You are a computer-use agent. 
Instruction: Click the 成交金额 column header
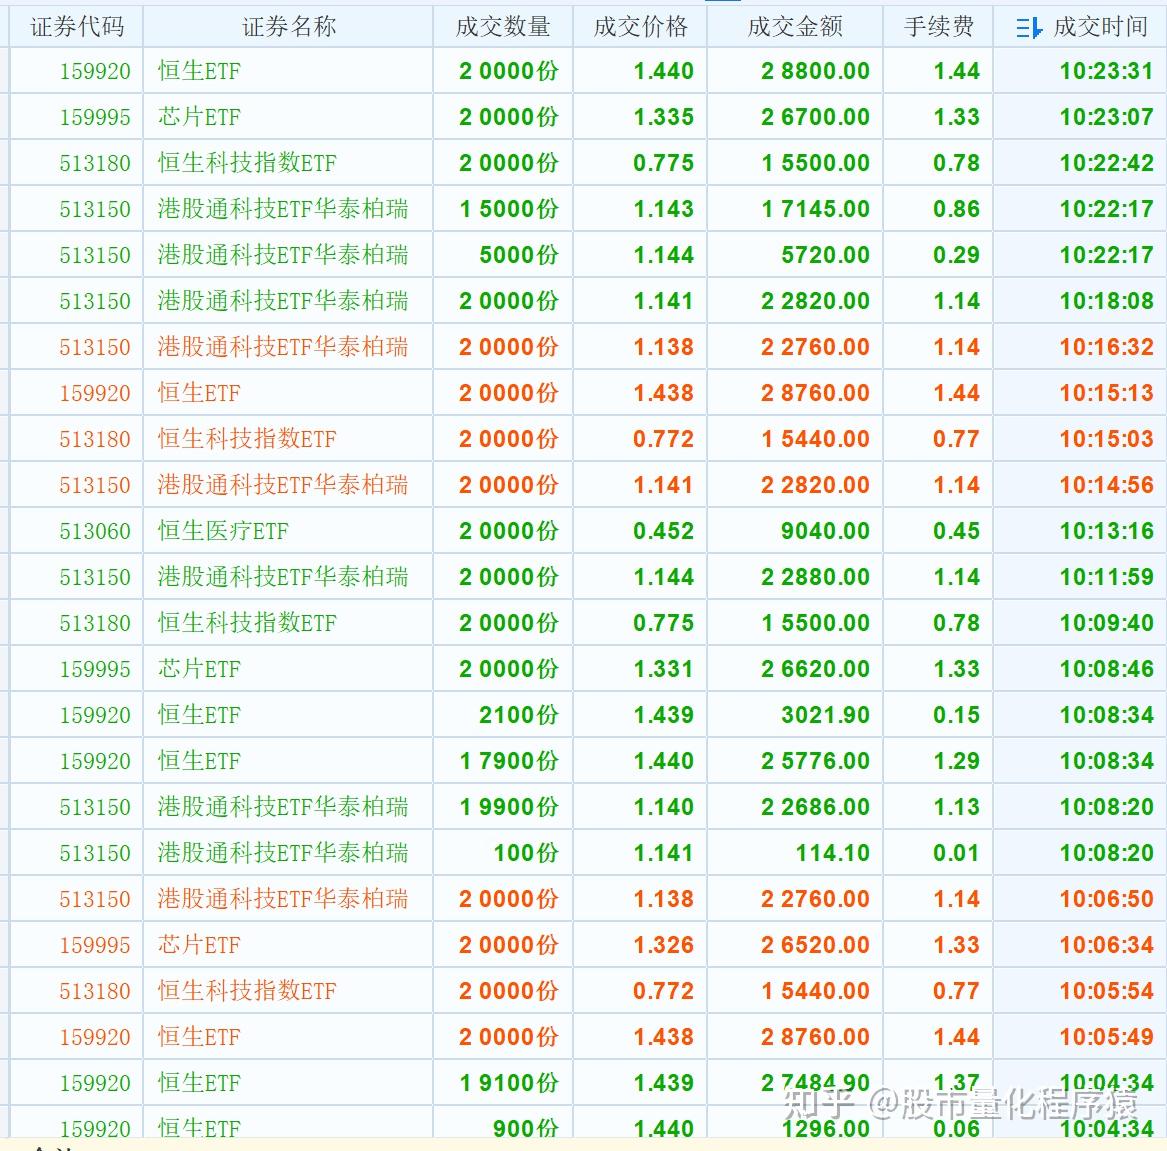[x=795, y=27]
